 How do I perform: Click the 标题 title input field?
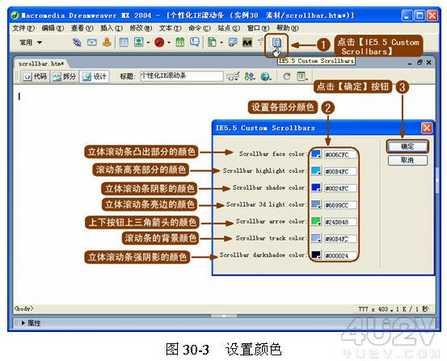click(x=181, y=76)
